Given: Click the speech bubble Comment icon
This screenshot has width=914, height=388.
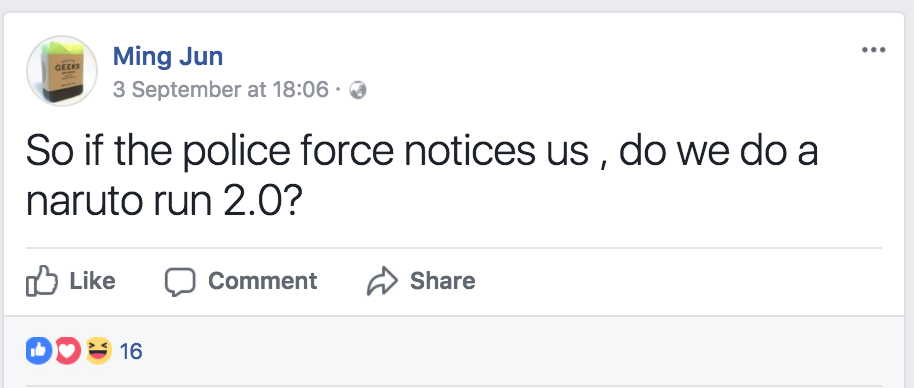Looking at the screenshot, I should point(180,282).
